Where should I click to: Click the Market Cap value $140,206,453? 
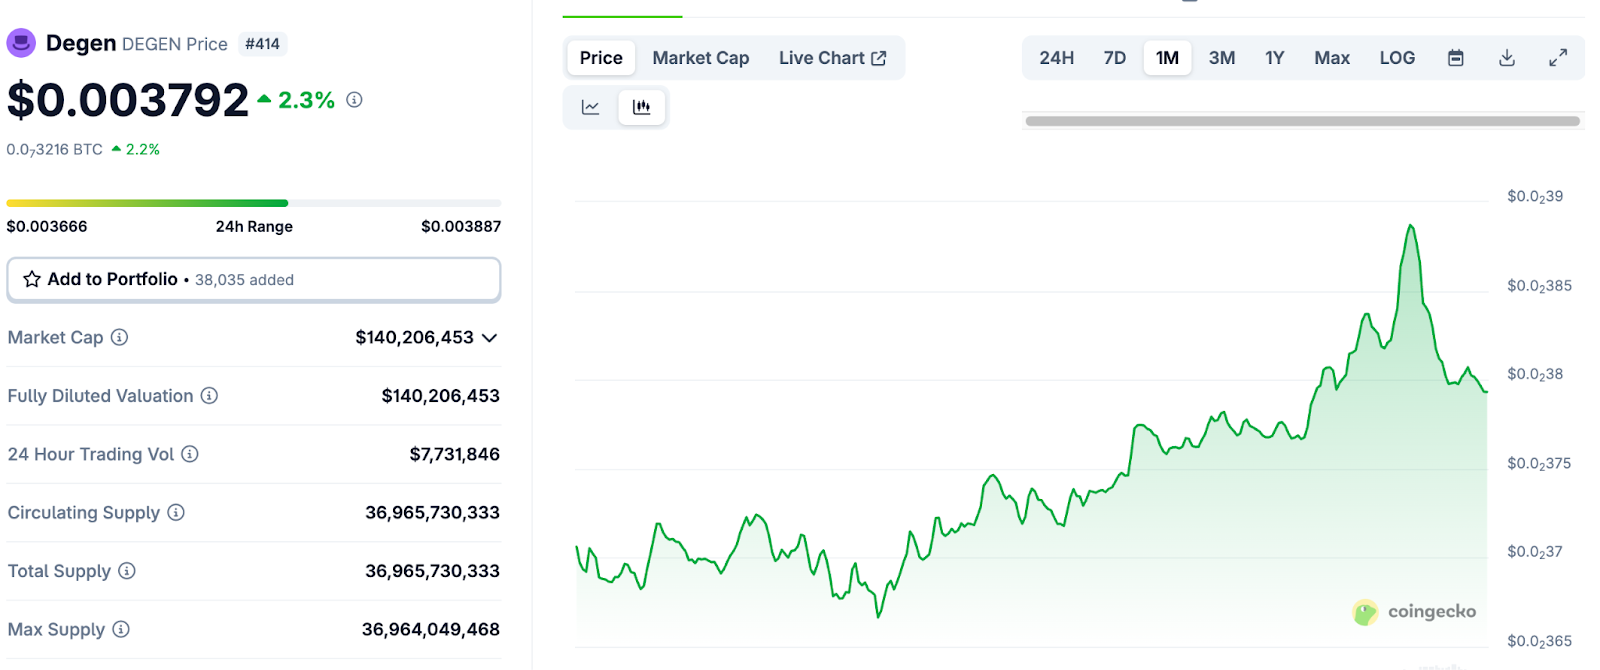(x=415, y=337)
